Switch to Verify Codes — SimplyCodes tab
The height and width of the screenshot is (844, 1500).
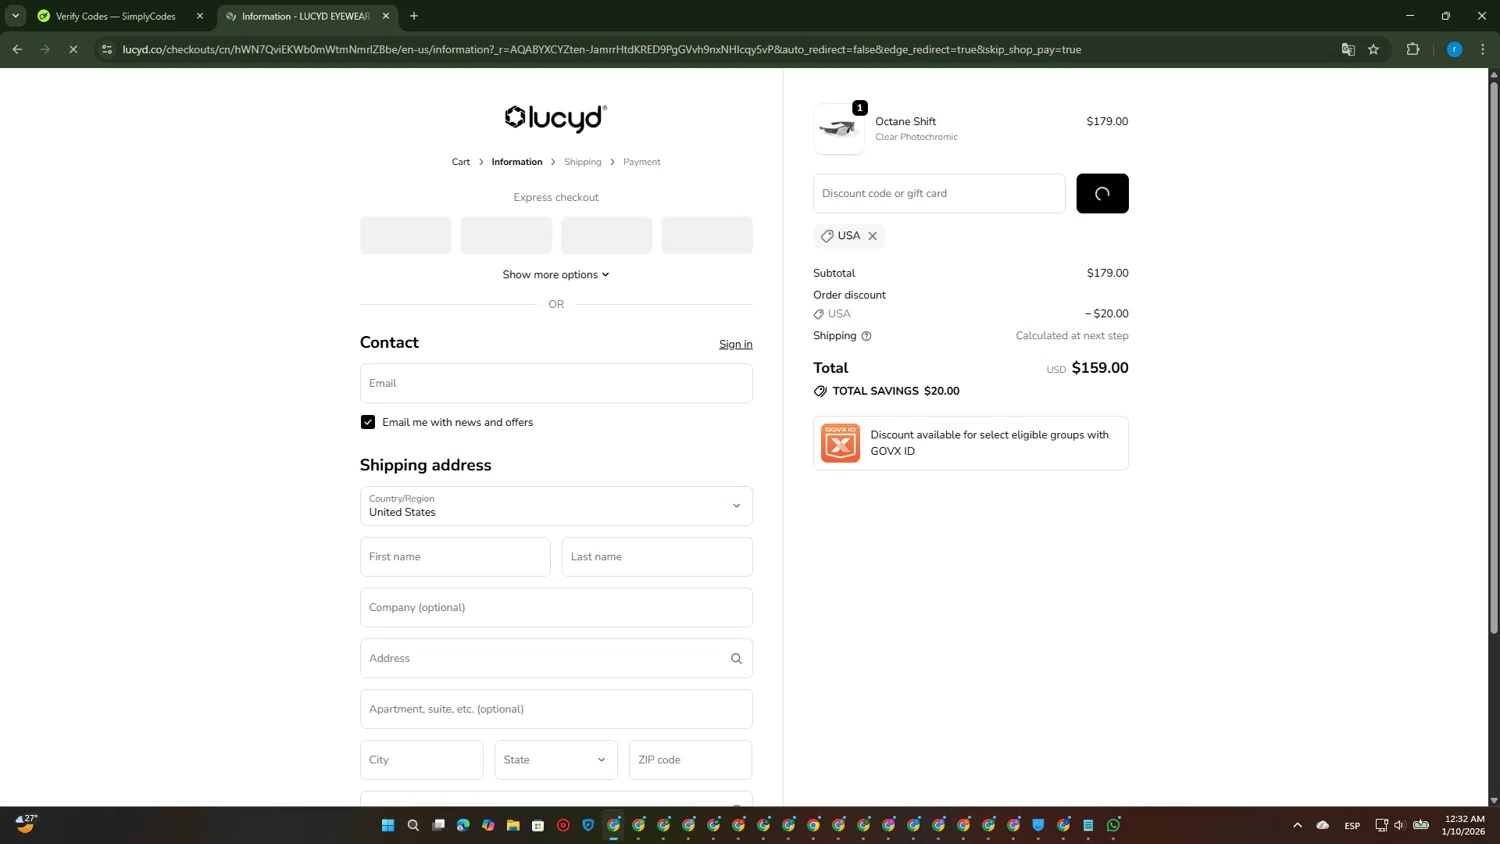(x=120, y=16)
